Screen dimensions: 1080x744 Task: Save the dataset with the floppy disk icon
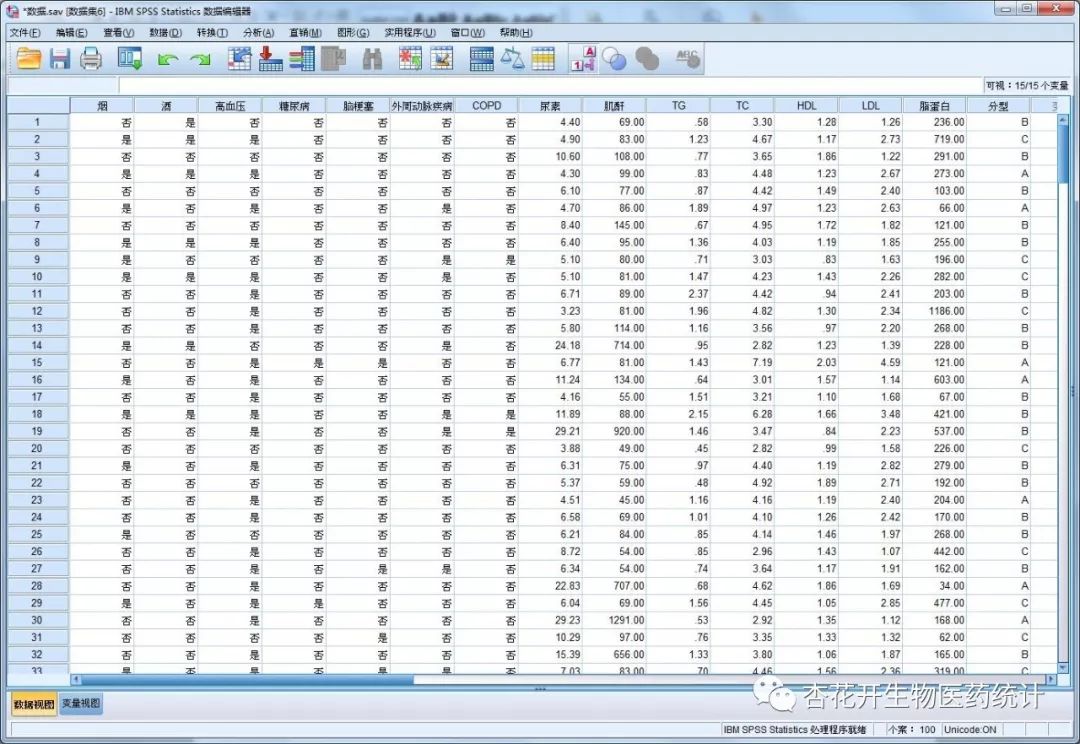click(x=60, y=60)
